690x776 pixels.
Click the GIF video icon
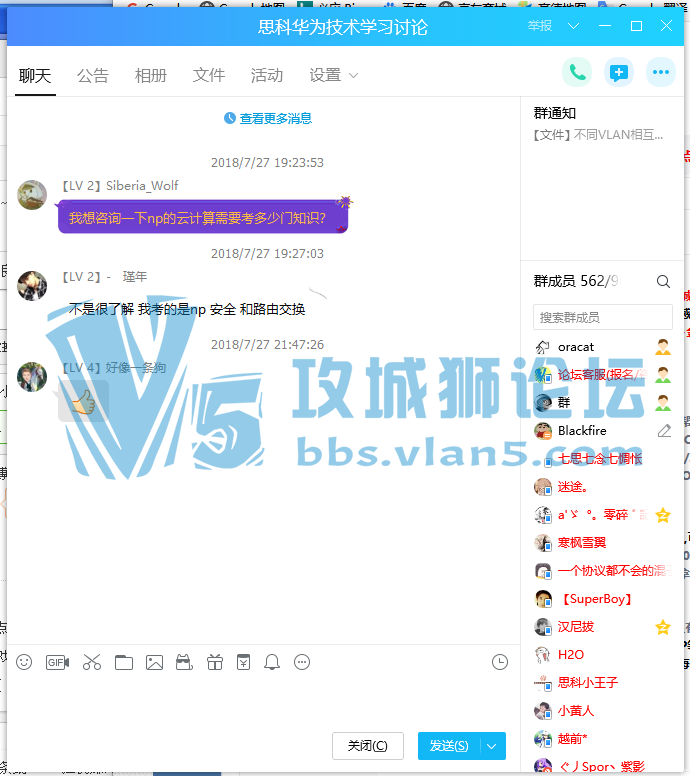pos(57,662)
